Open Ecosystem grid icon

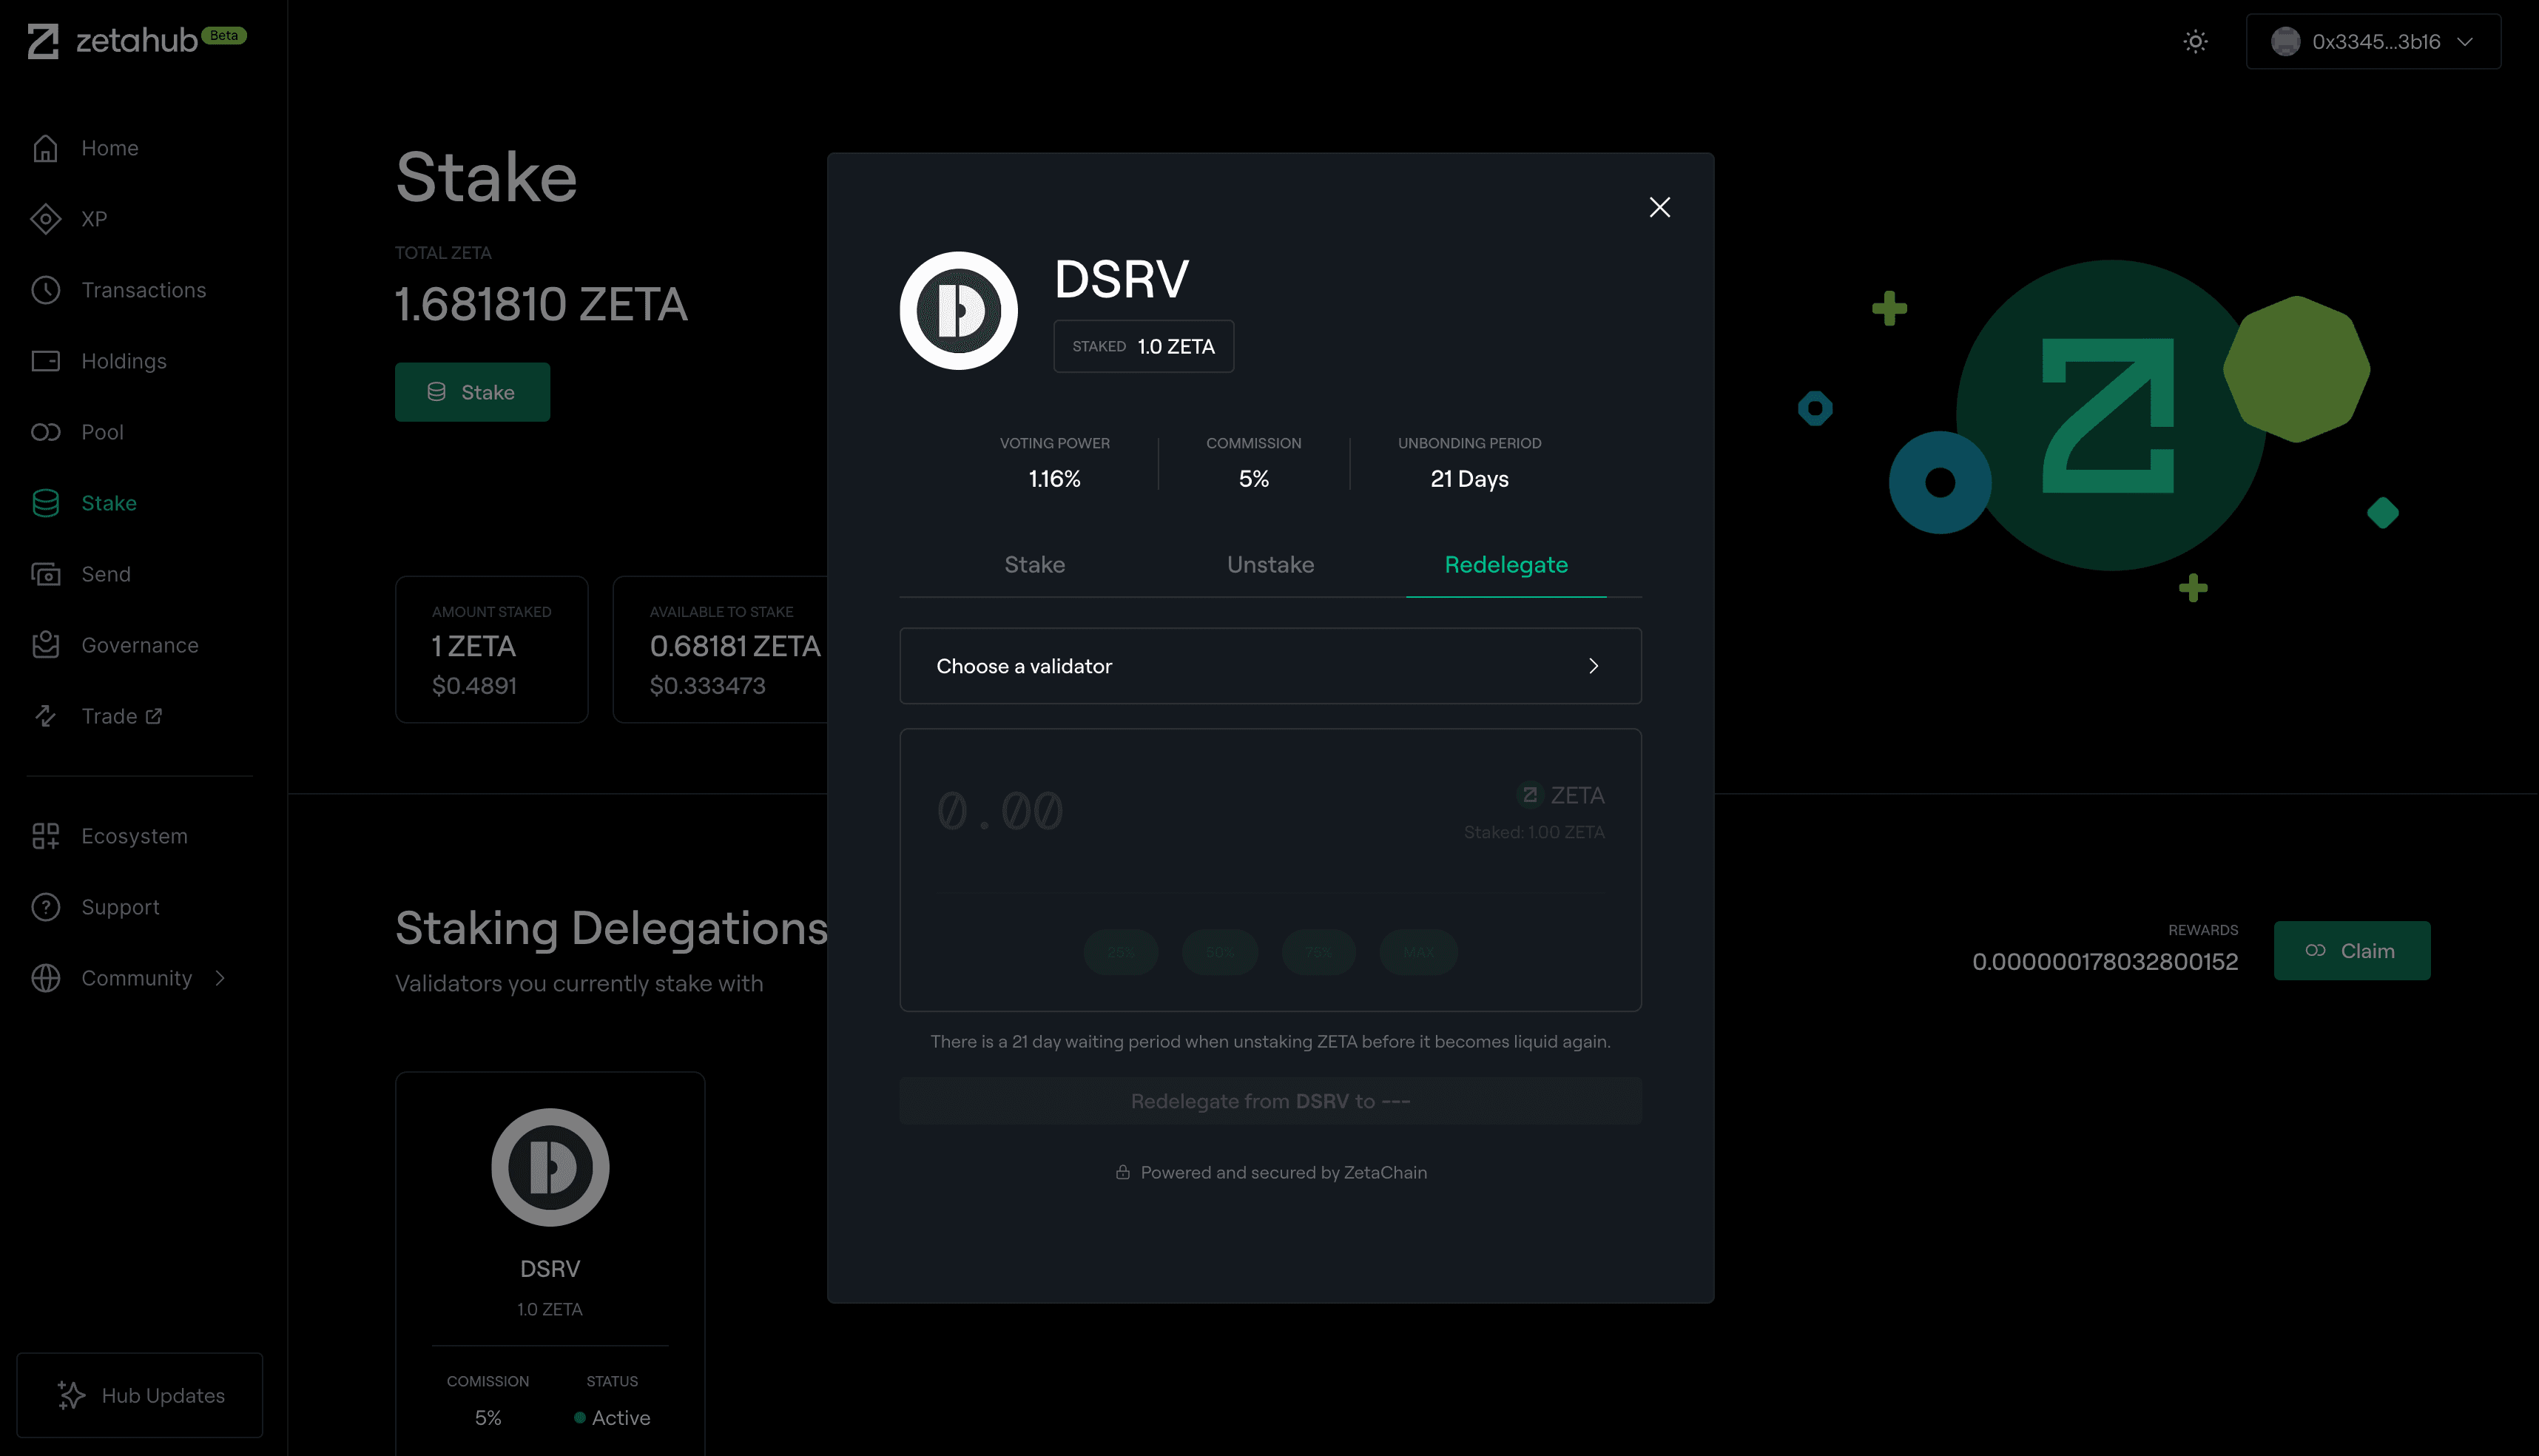[x=45, y=836]
